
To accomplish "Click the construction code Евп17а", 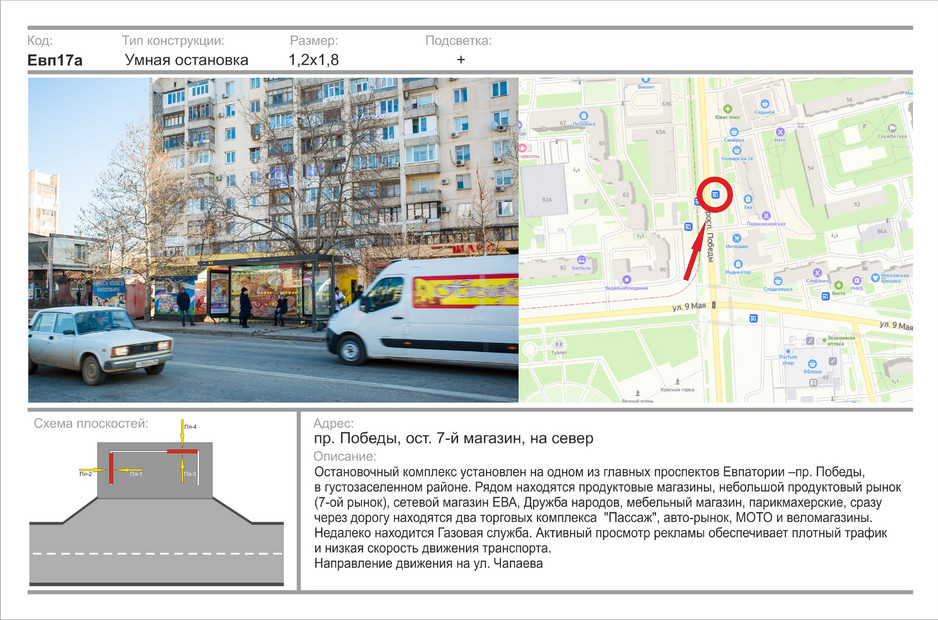I will 55,60.
